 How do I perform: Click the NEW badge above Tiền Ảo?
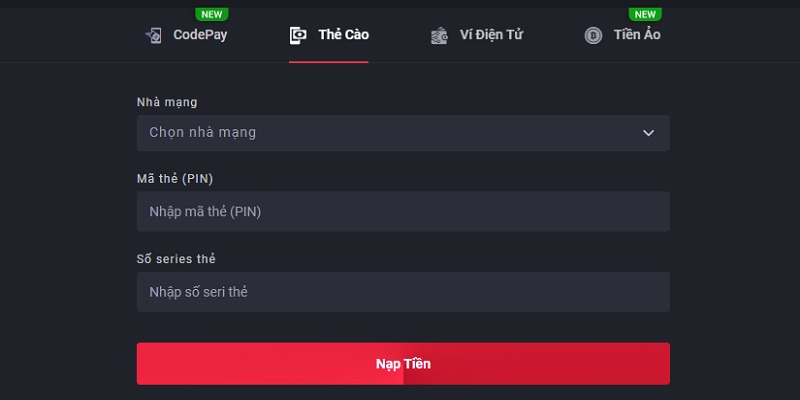tap(645, 14)
